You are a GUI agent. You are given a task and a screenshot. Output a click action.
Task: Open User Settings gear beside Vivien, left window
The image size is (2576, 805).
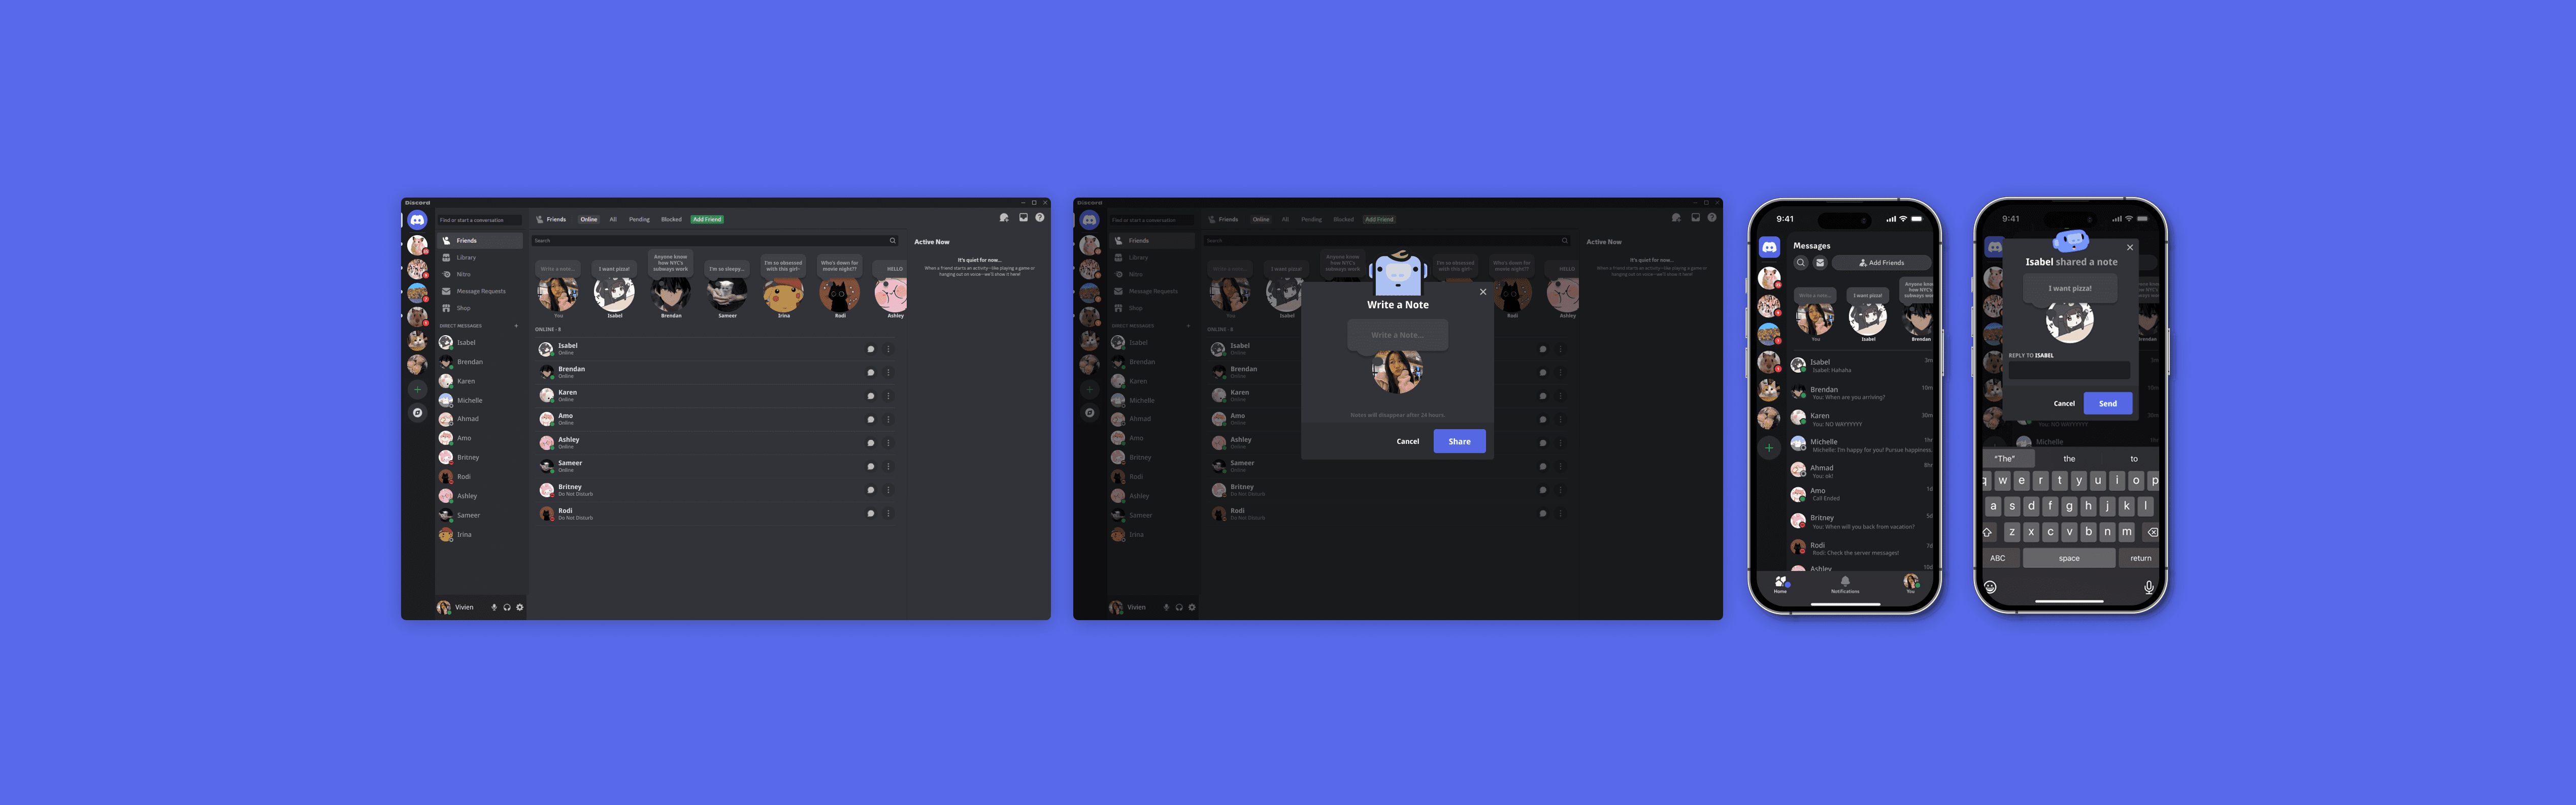[520, 607]
